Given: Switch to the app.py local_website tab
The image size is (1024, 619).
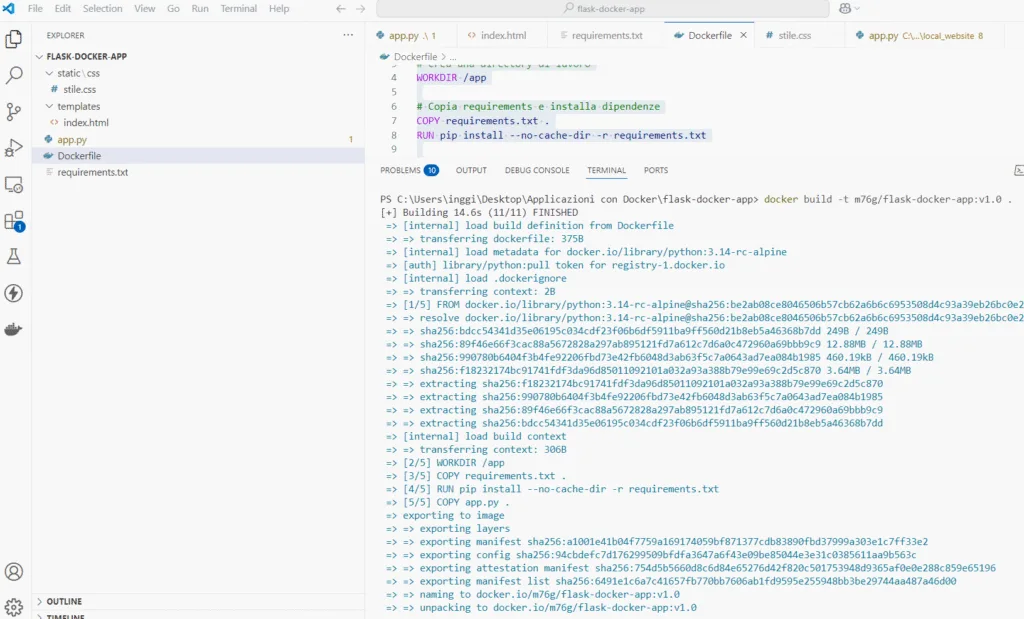Looking at the screenshot, I should (x=924, y=35).
